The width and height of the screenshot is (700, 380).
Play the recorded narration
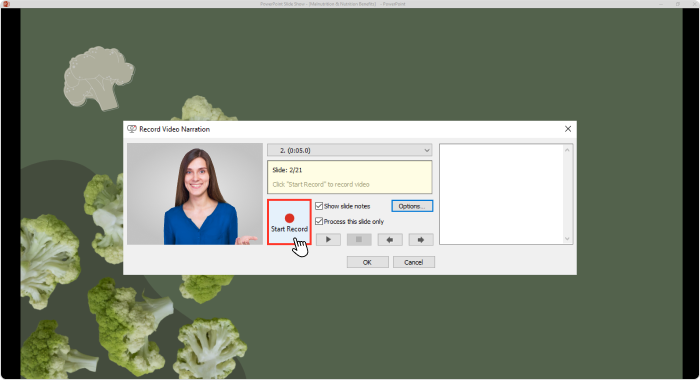click(328, 240)
